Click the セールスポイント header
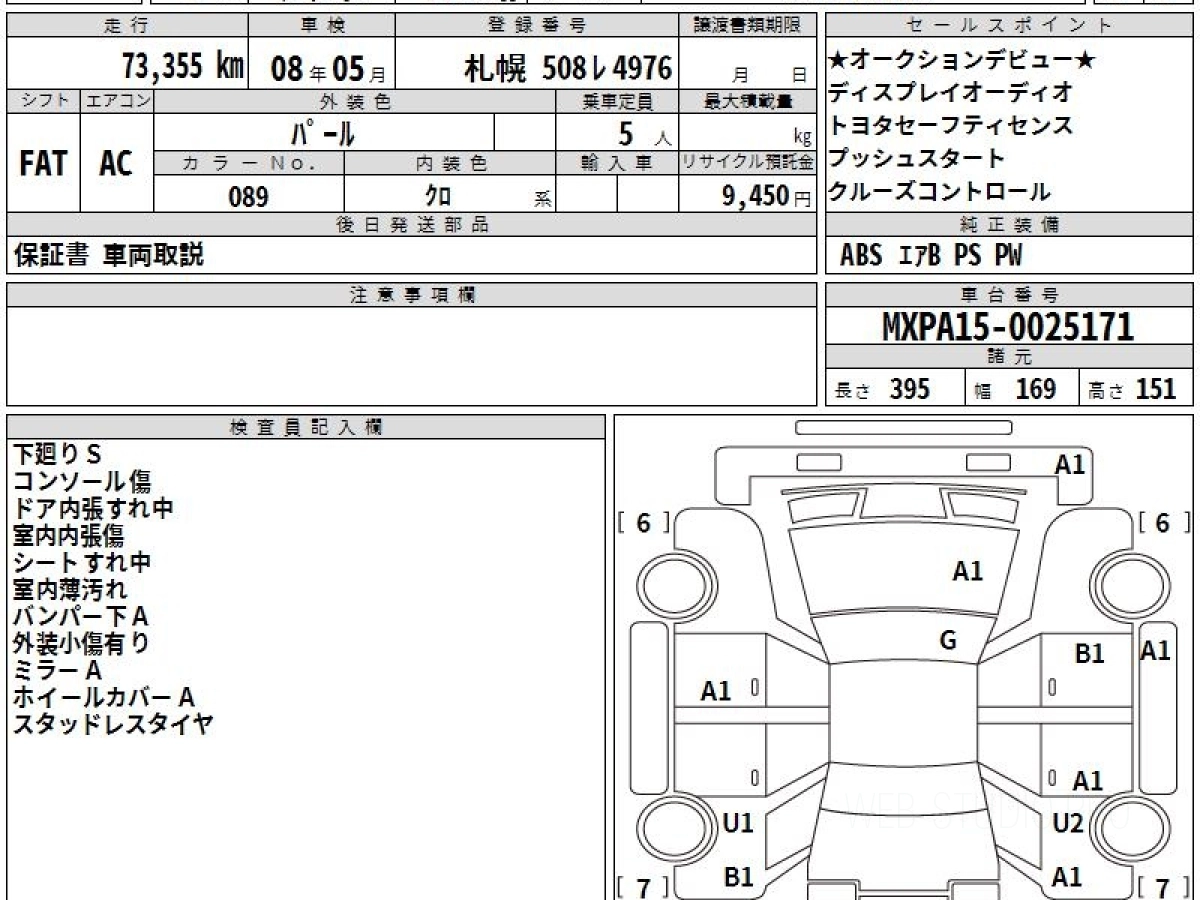The height and width of the screenshot is (900, 1200). click(x=1009, y=26)
